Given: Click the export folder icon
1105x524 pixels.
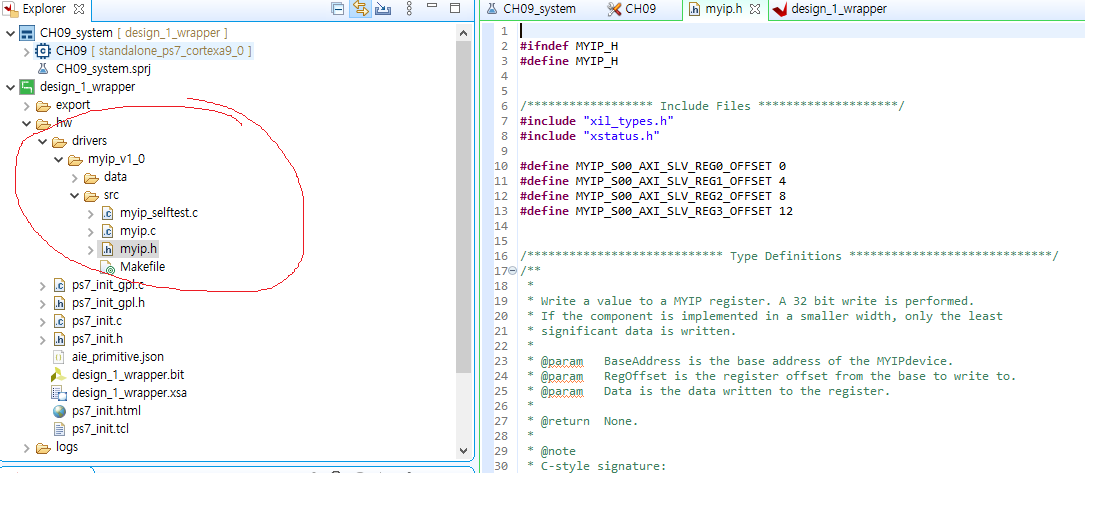Looking at the screenshot, I should coord(44,106).
